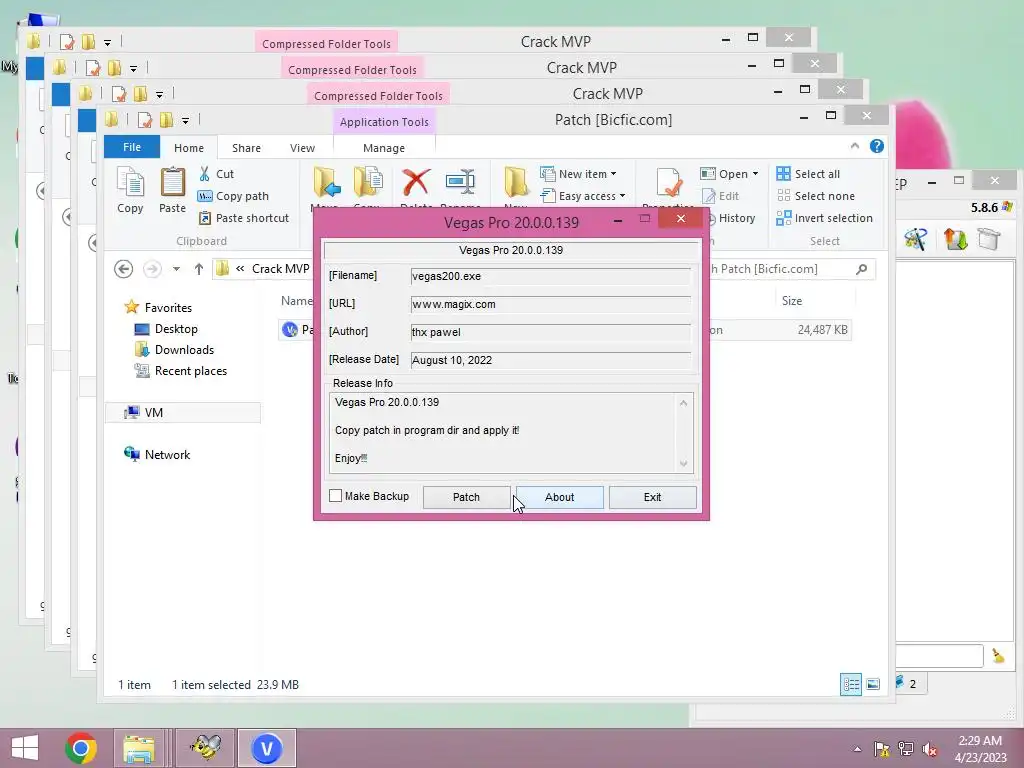Click Invert selection in the ribbon

825,218
